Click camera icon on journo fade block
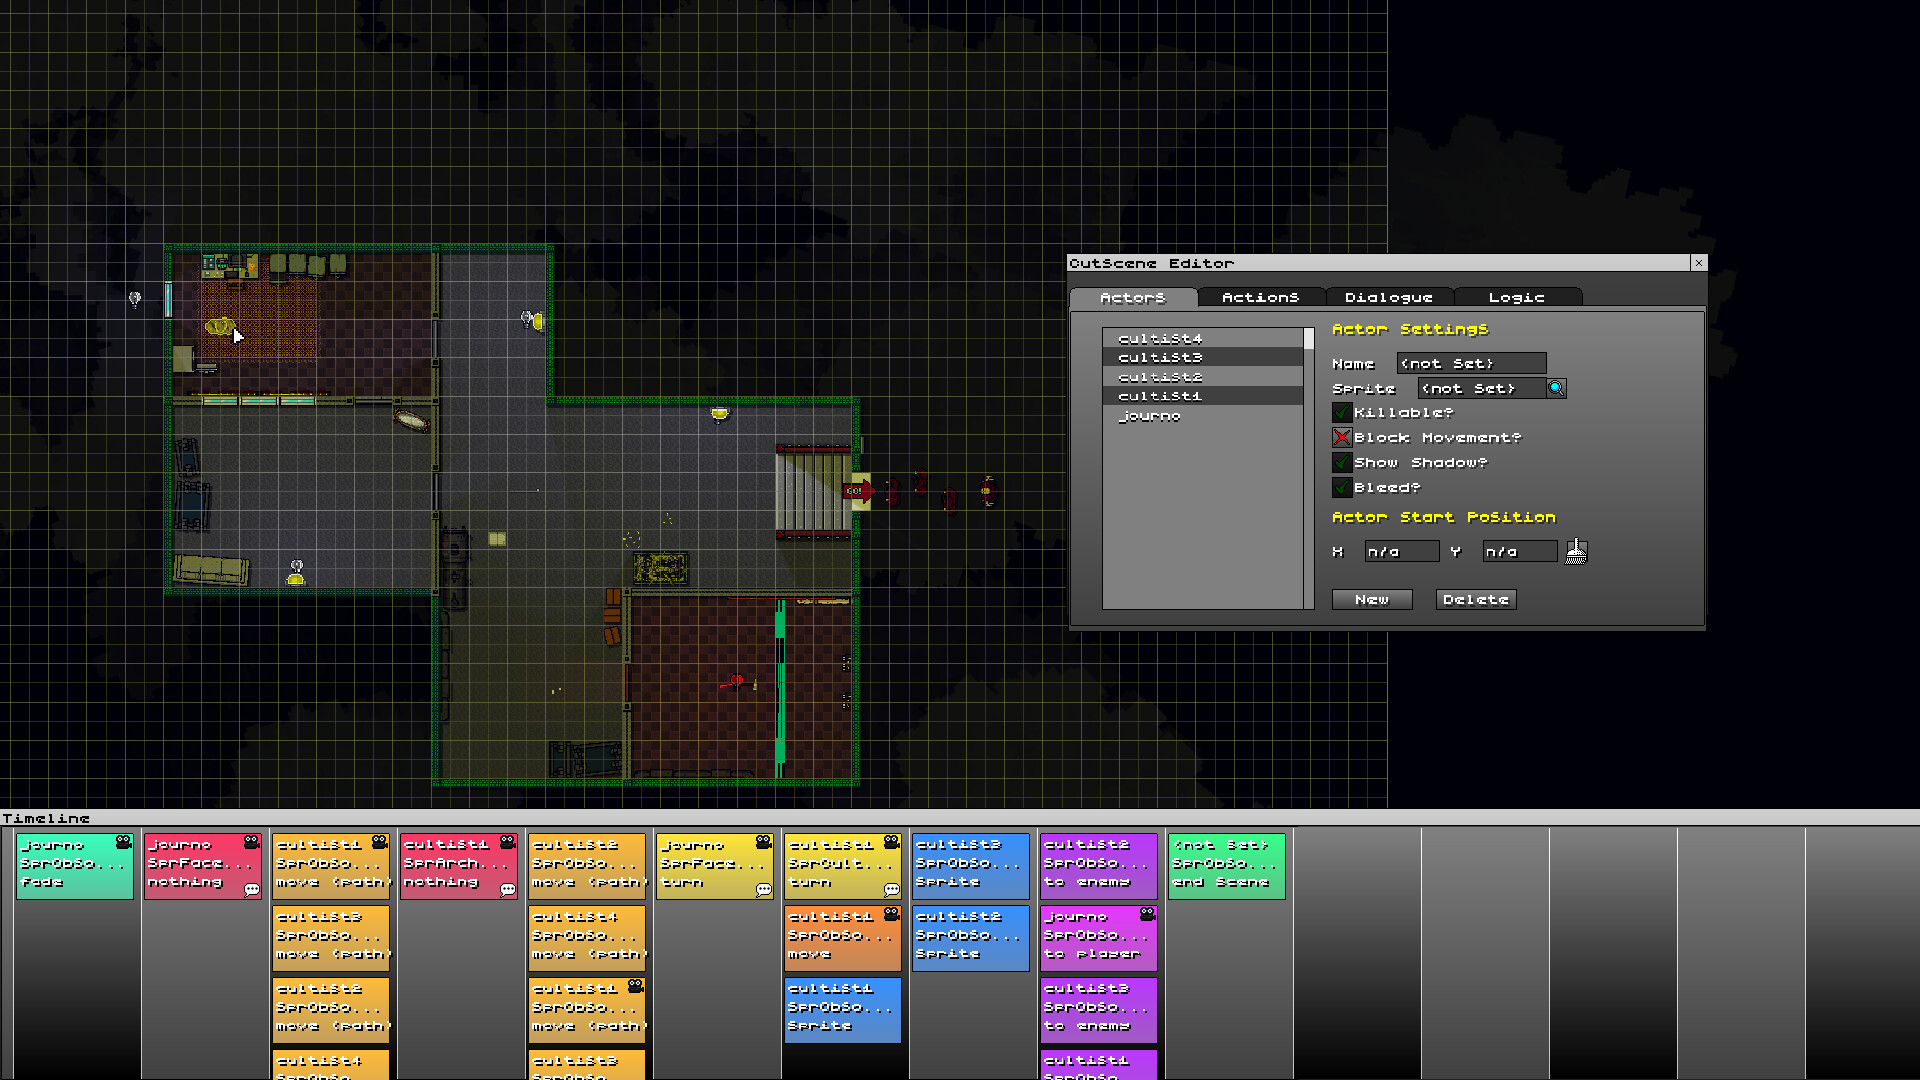Viewport: 1920px width, 1080px height. coord(123,842)
